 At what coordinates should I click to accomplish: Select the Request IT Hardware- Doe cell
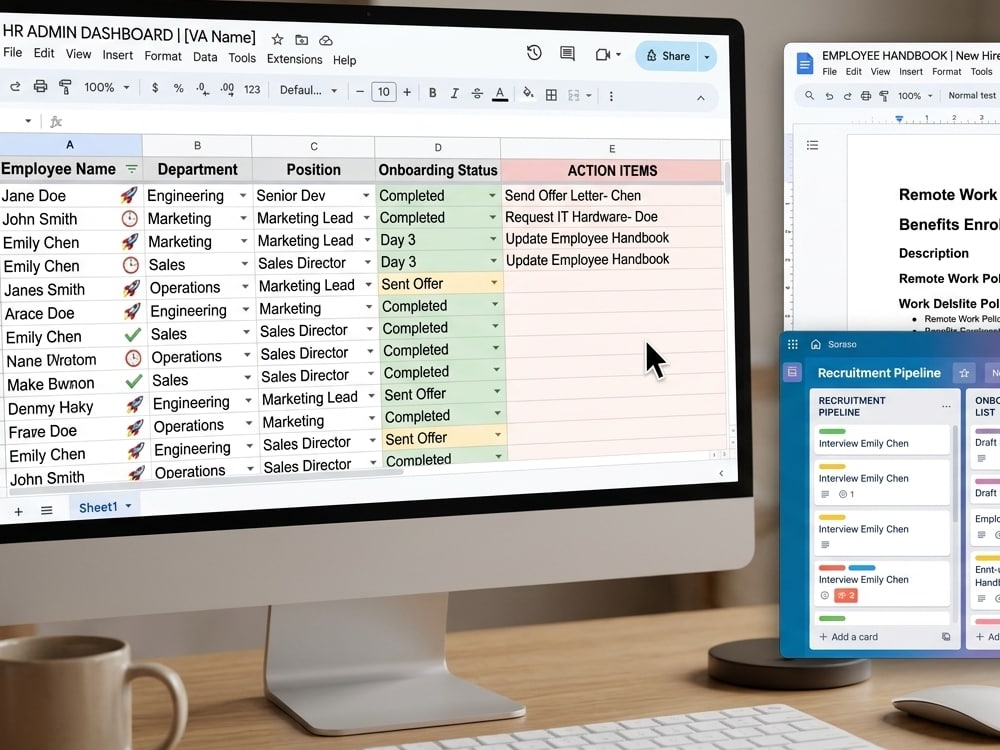[612, 217]
